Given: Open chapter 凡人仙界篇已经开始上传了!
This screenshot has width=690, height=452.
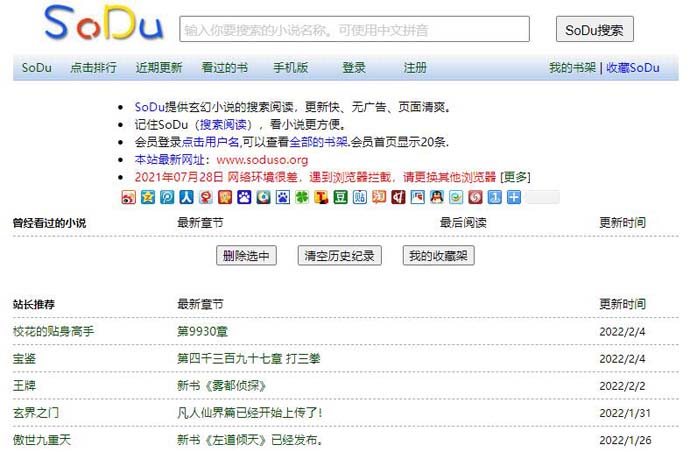Looking at the screenshot, I should point(250,413).
